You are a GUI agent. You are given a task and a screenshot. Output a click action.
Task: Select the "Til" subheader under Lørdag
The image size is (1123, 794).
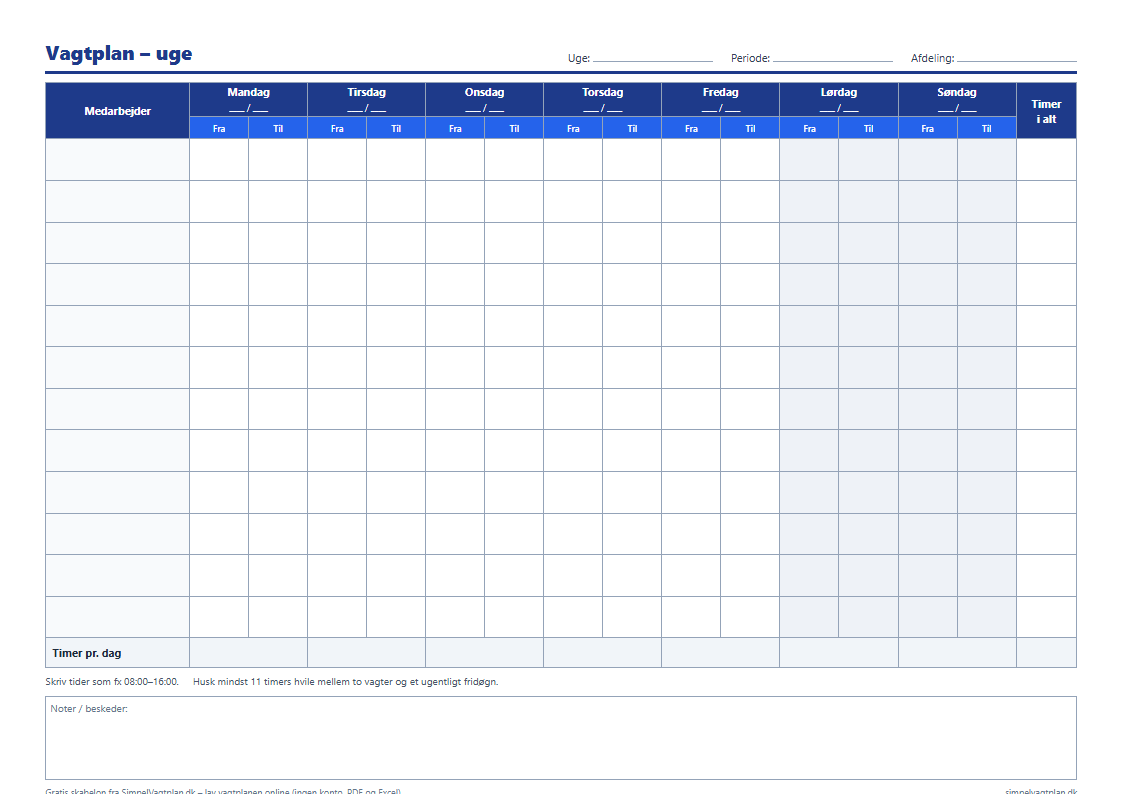[x=868, y=128]
